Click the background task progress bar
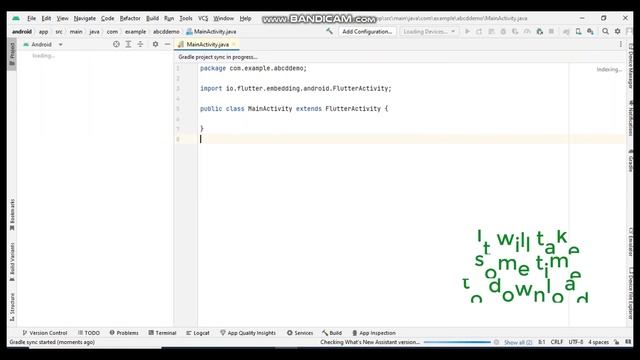Viewport: 640px width, 360px height. click(x=457, y=342)
